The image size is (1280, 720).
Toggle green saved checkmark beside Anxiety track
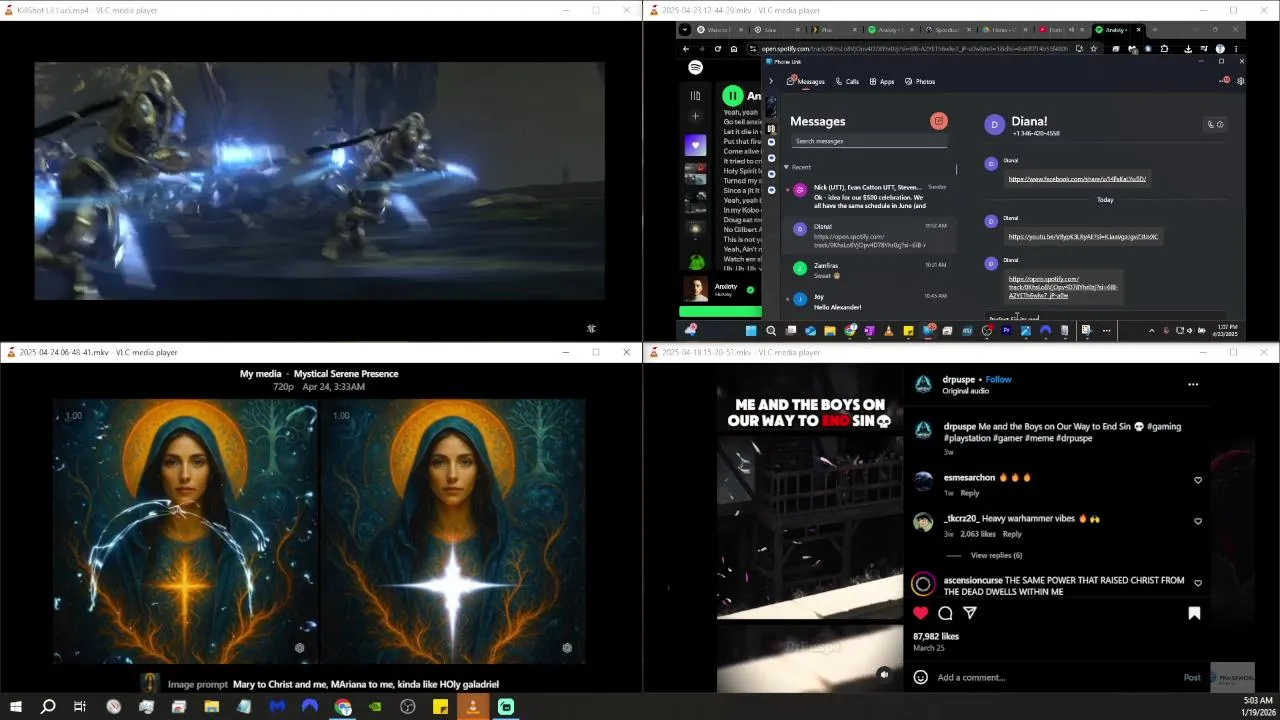pyautogui.click(x=750, y=290)
